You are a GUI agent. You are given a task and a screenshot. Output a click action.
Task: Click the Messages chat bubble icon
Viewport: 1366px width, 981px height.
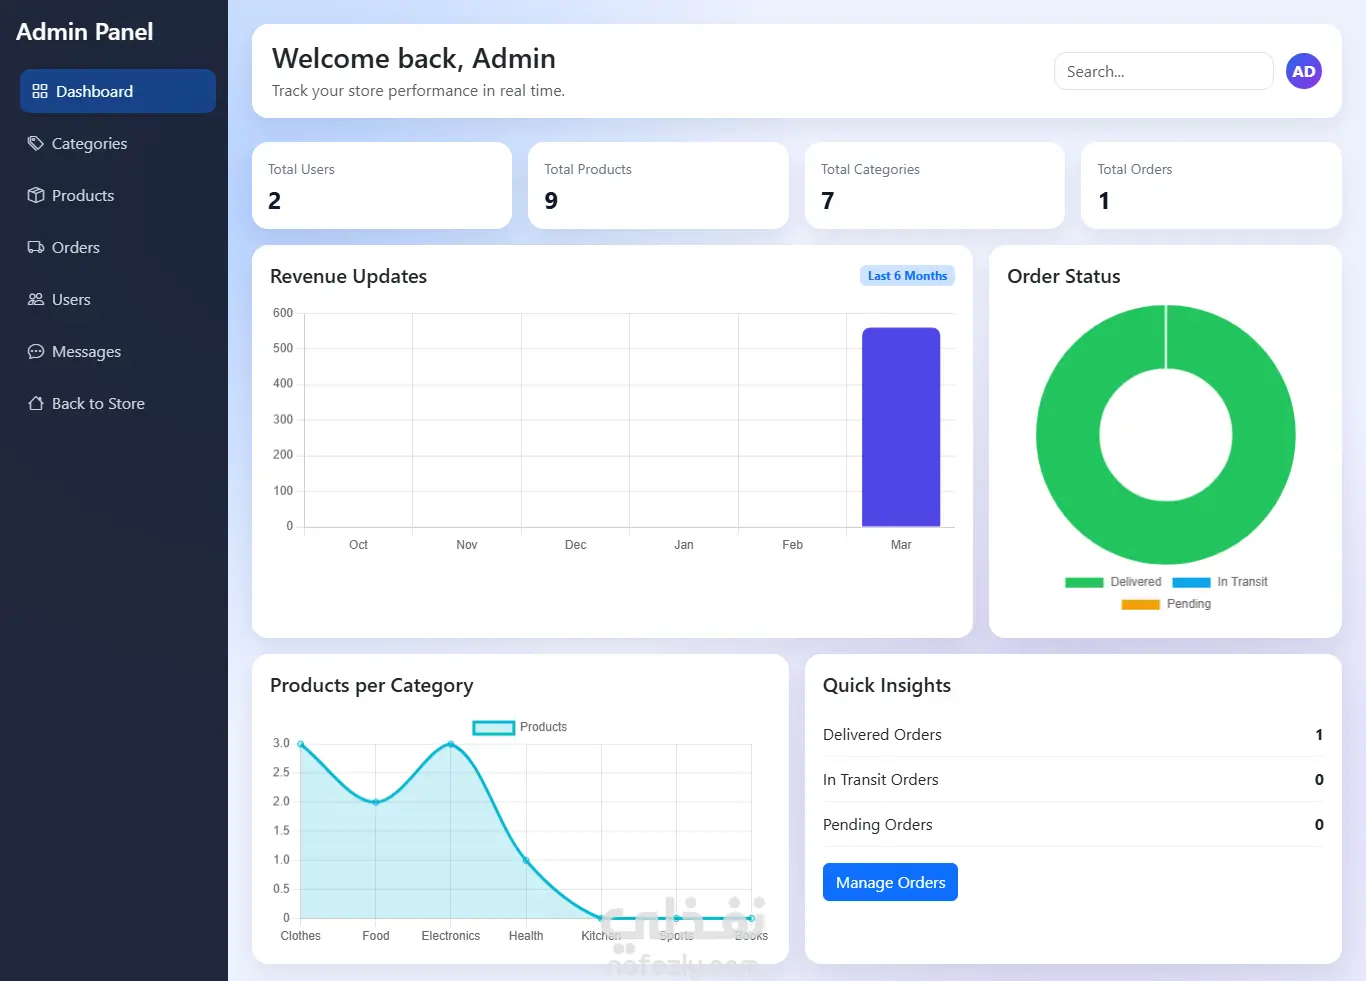(36, 351)
